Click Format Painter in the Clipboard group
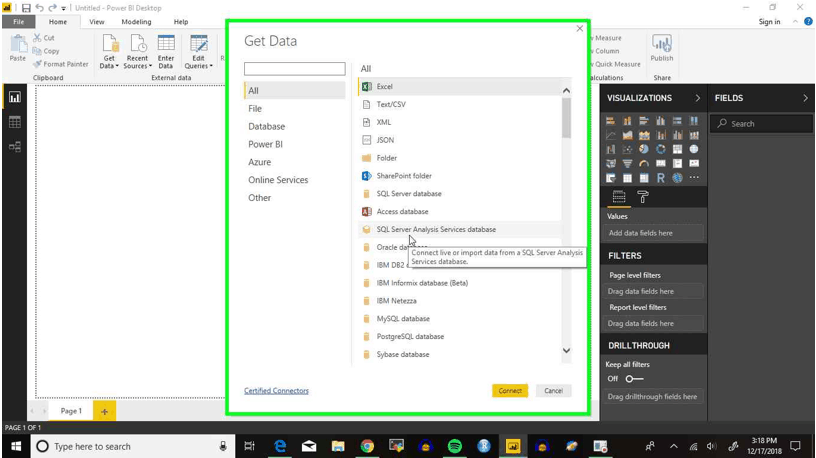This screenshot has width=816, height=458. (60, 64)
